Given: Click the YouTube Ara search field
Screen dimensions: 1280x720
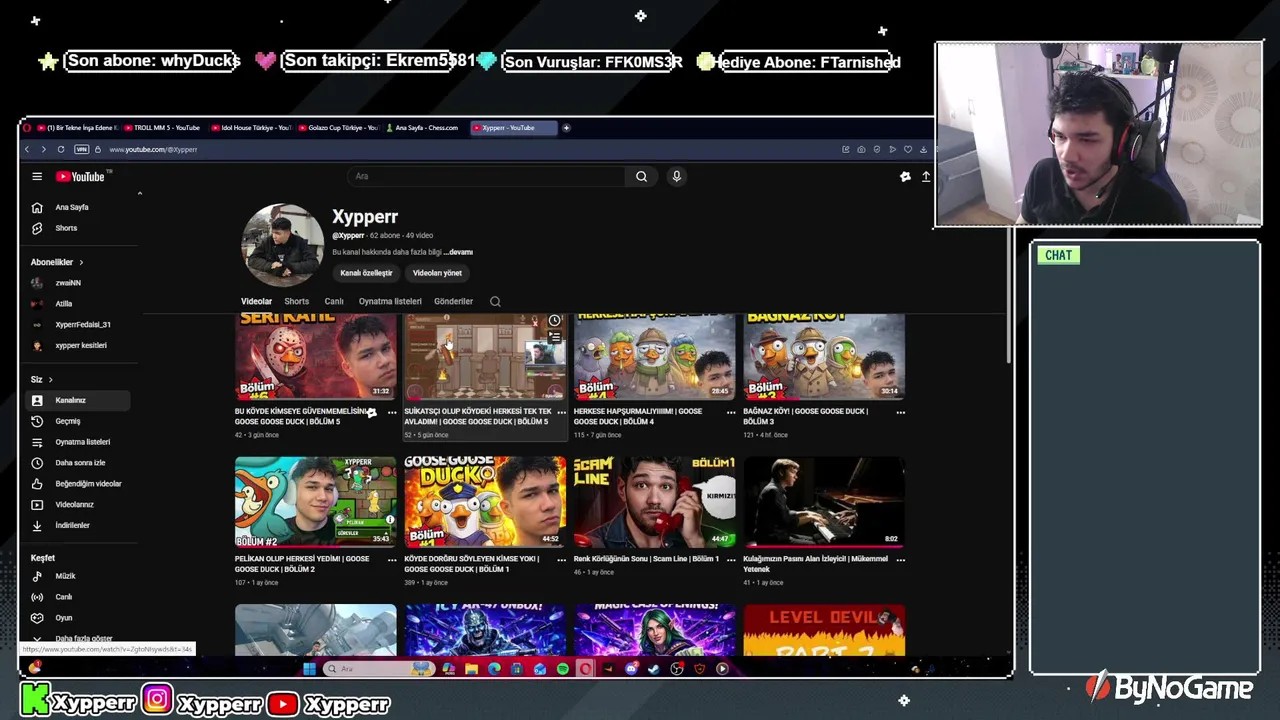Looking at the screenshot, I should click(x=487, y=177).
